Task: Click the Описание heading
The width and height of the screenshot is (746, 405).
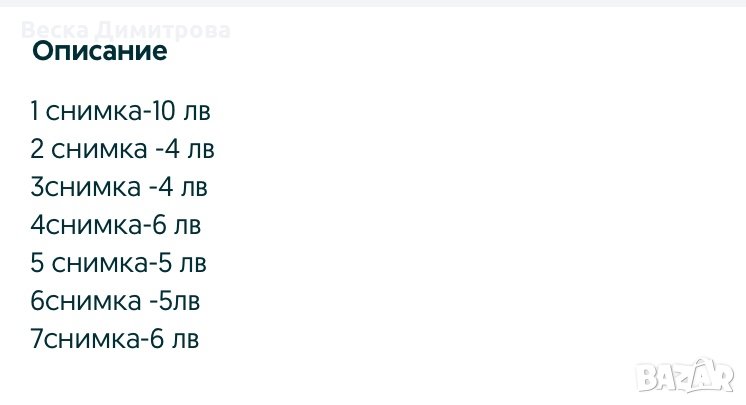Action: pyautogui.click(x=99, y=52)
